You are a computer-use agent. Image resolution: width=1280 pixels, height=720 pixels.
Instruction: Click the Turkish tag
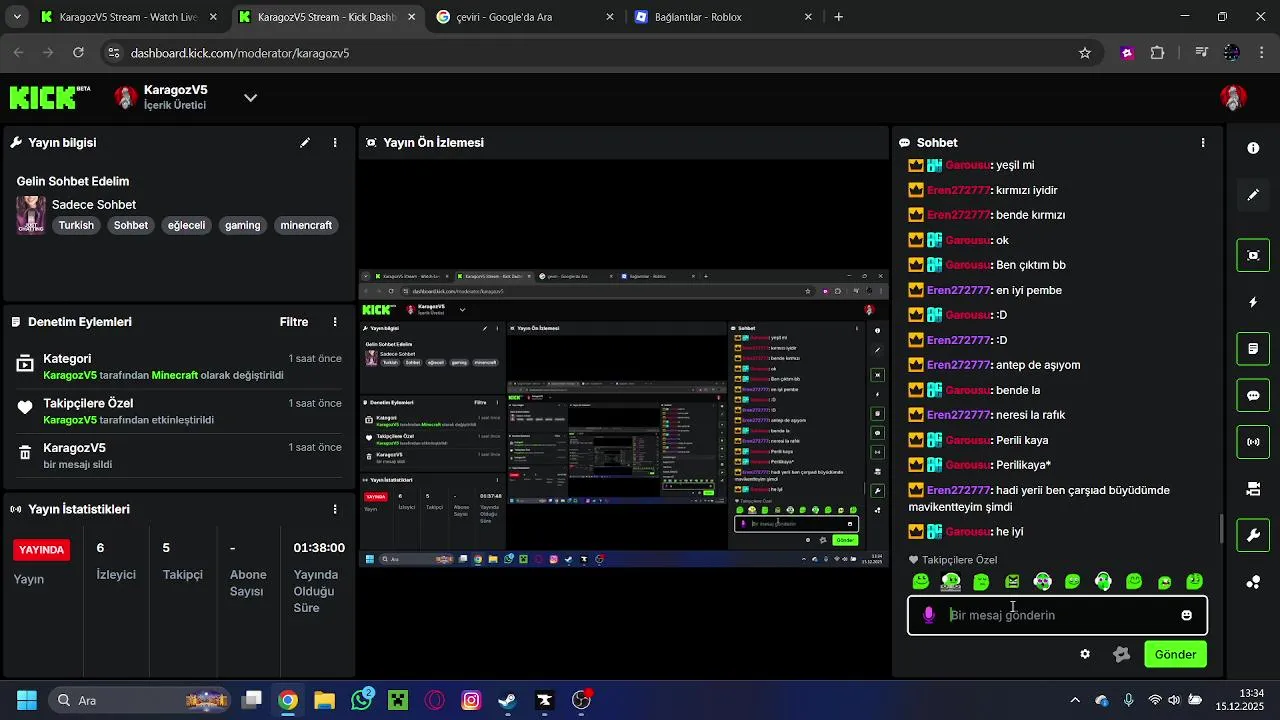point(76,226)
